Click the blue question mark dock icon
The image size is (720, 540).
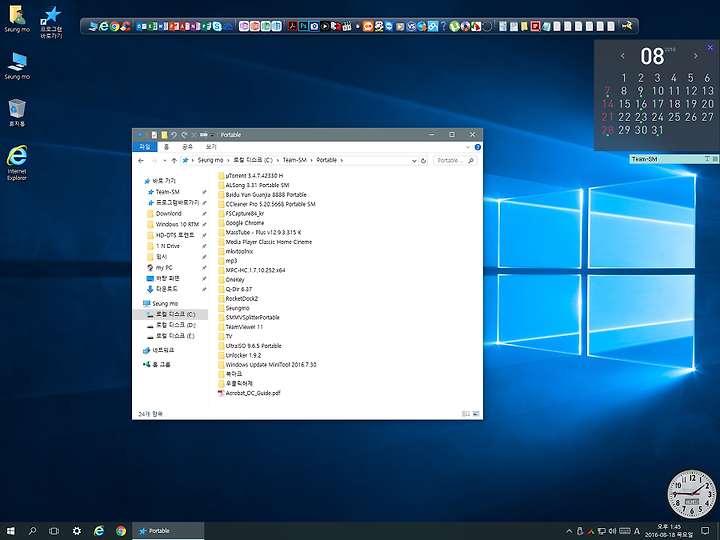pyautogui.click(x=443, y=26)
